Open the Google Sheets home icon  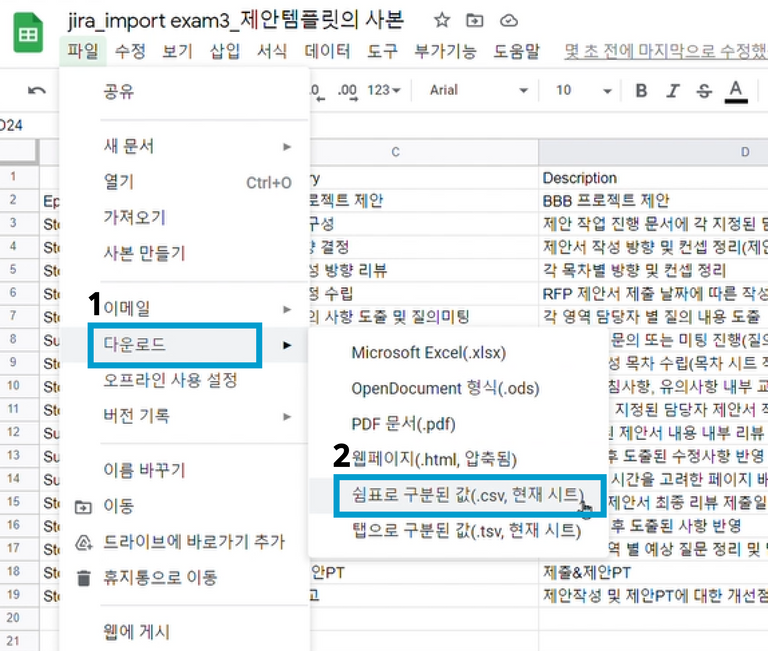coord(28,33)
